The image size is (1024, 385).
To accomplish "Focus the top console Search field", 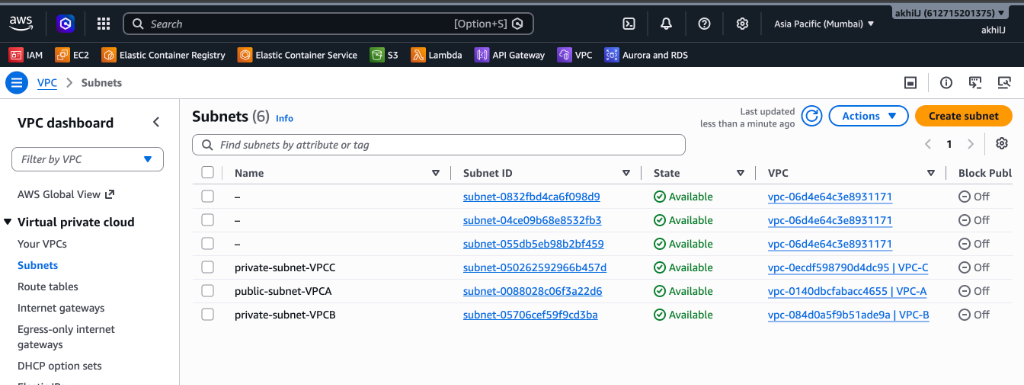I will pyautogui.click(x=328, y=24).
